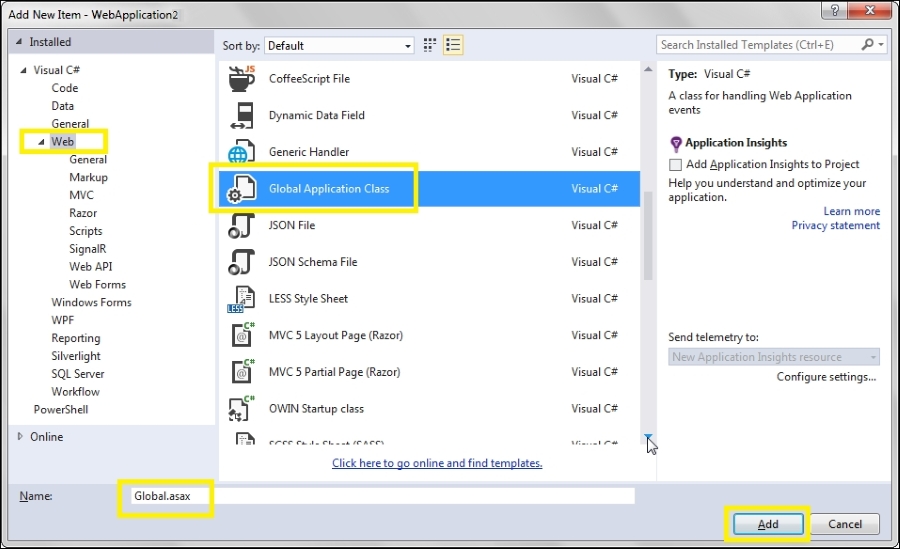
Task: Select the JSON File template icon
Action: (x=242, y=226)
